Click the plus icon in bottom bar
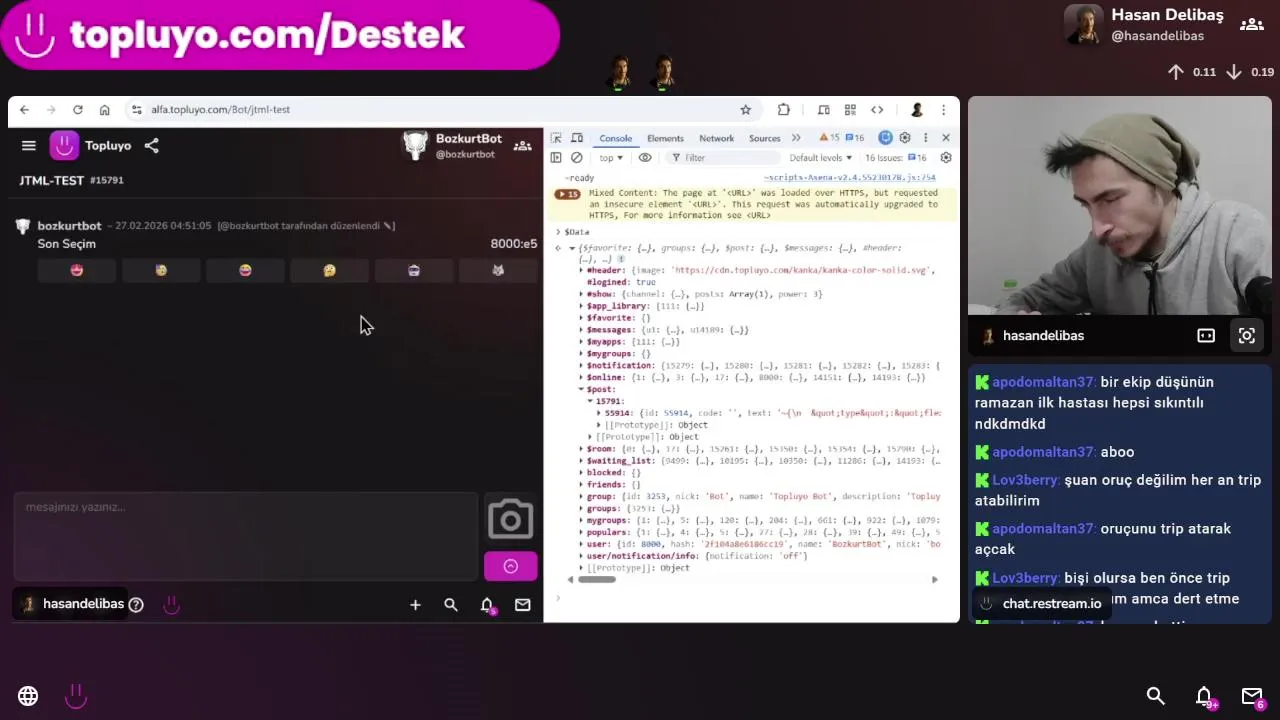The width and height of the screenshot is (1280, 720). pyautogui.click(x=415, y=605)
